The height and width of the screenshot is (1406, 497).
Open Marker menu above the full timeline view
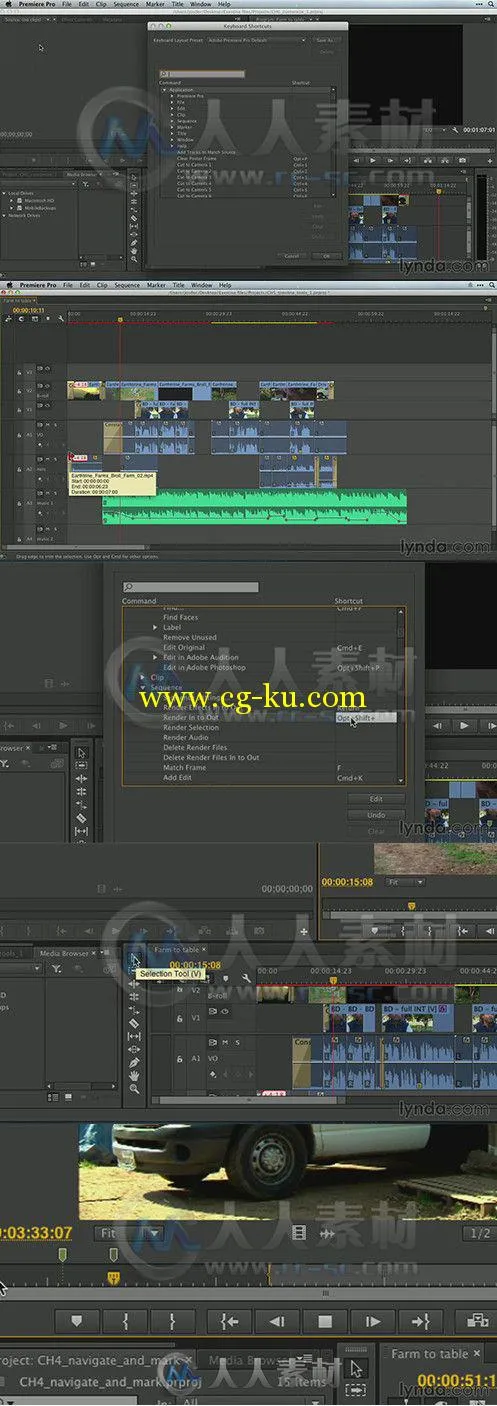(x=157, y=285)
